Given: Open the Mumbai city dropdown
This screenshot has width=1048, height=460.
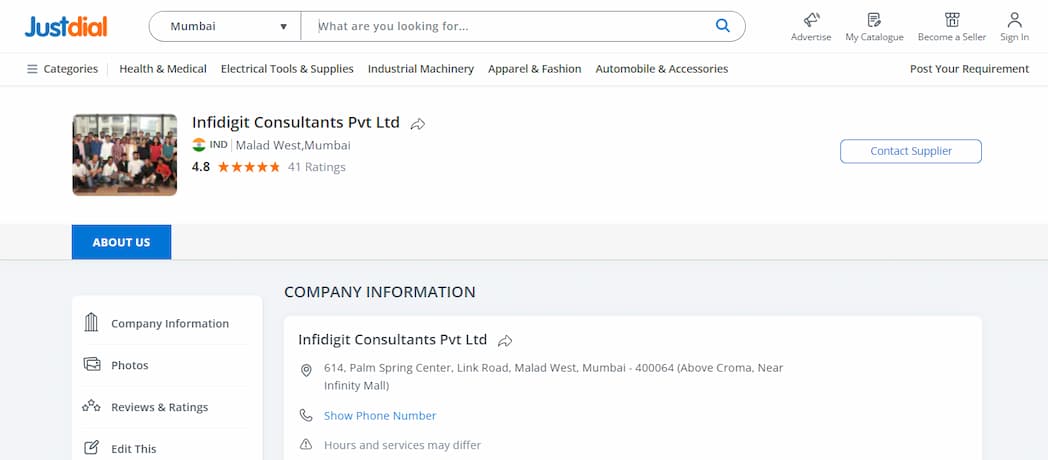Looking at the screenshot, I should click(225, 27).
